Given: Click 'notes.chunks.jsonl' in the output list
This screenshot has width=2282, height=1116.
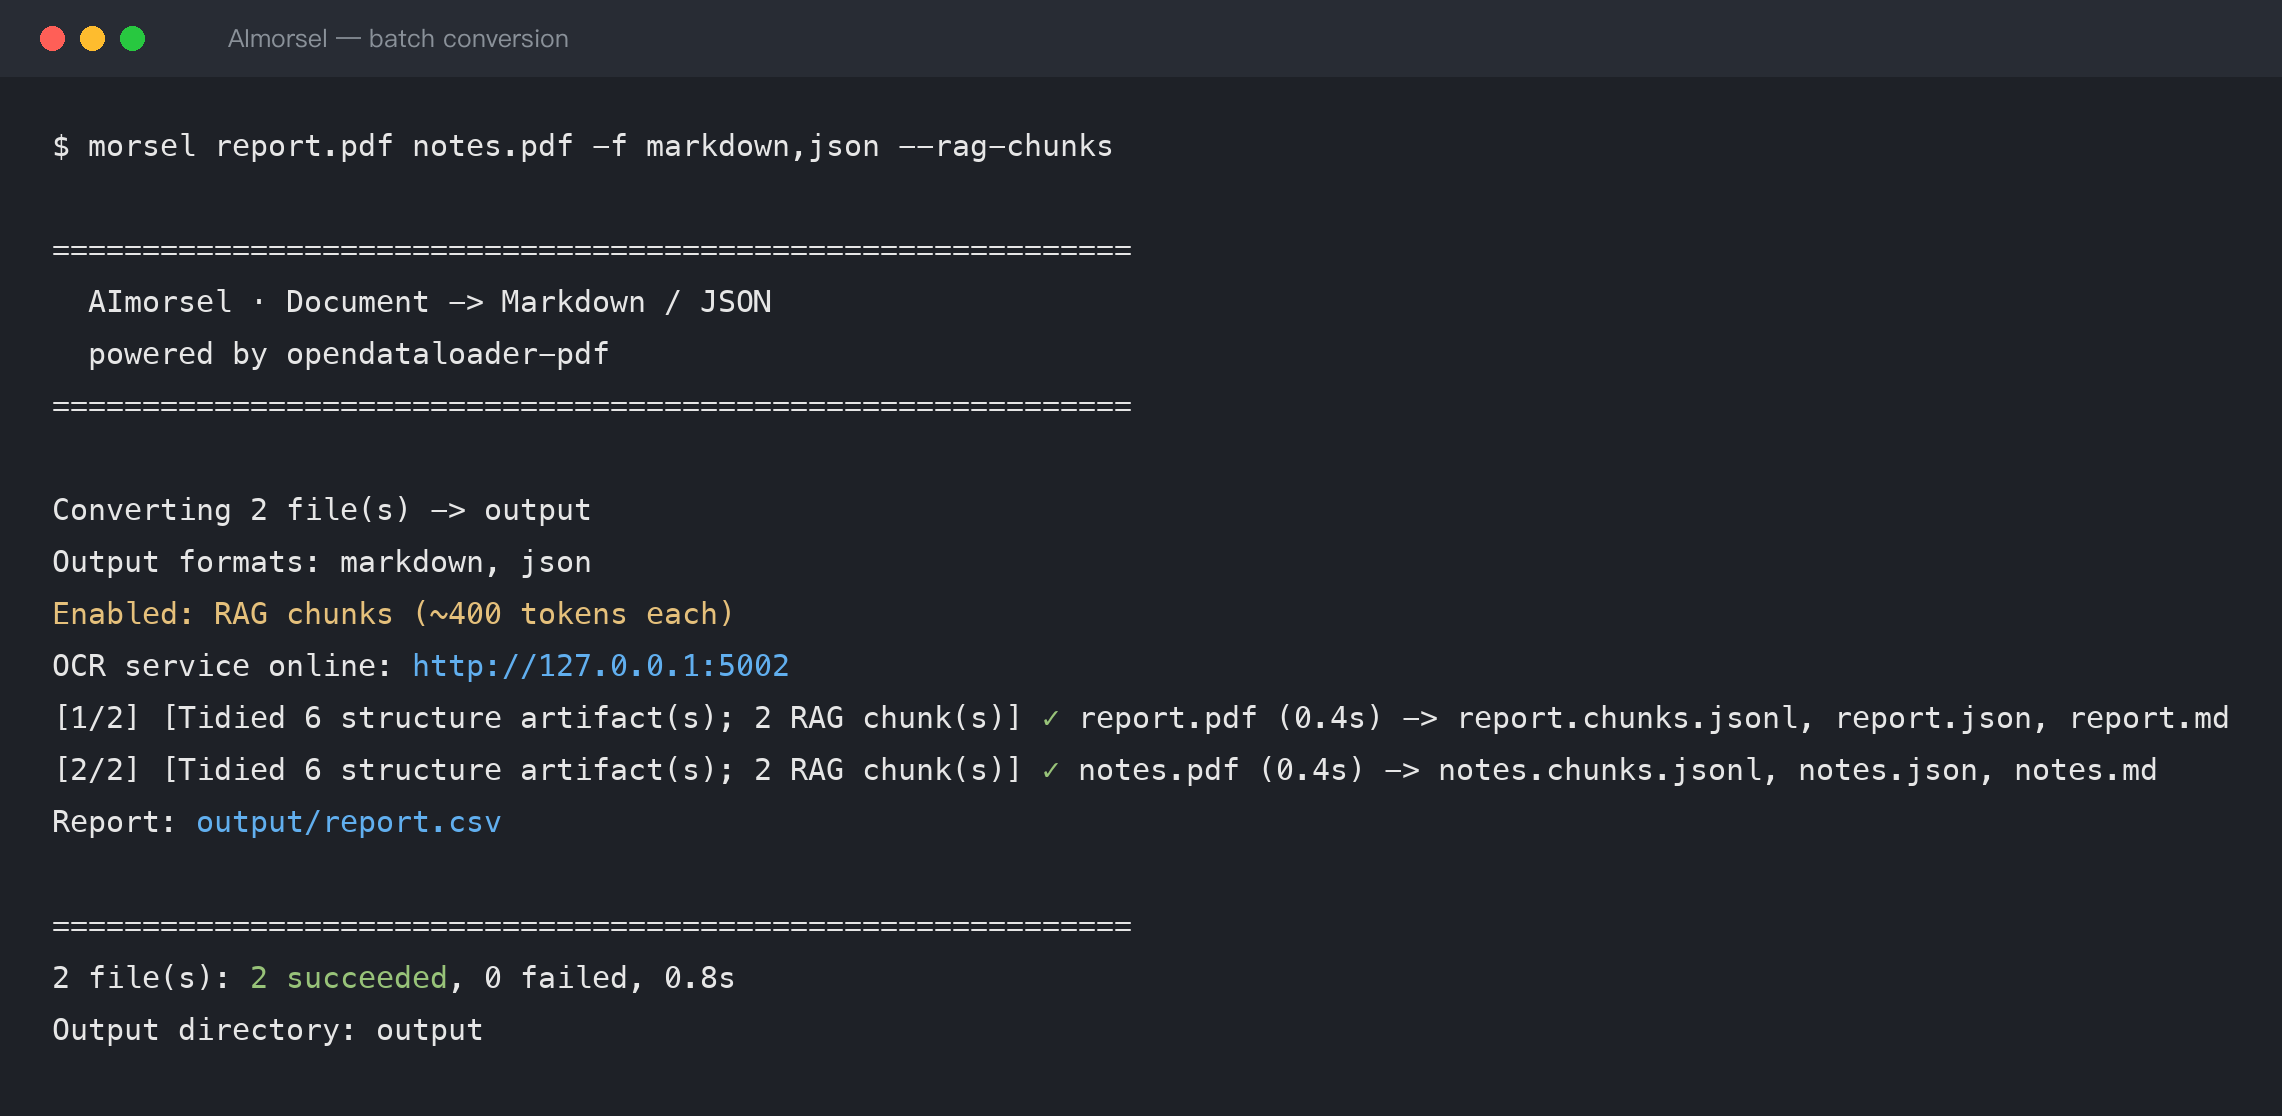Looking at the screenshot, I should (x=1600, y=770).
